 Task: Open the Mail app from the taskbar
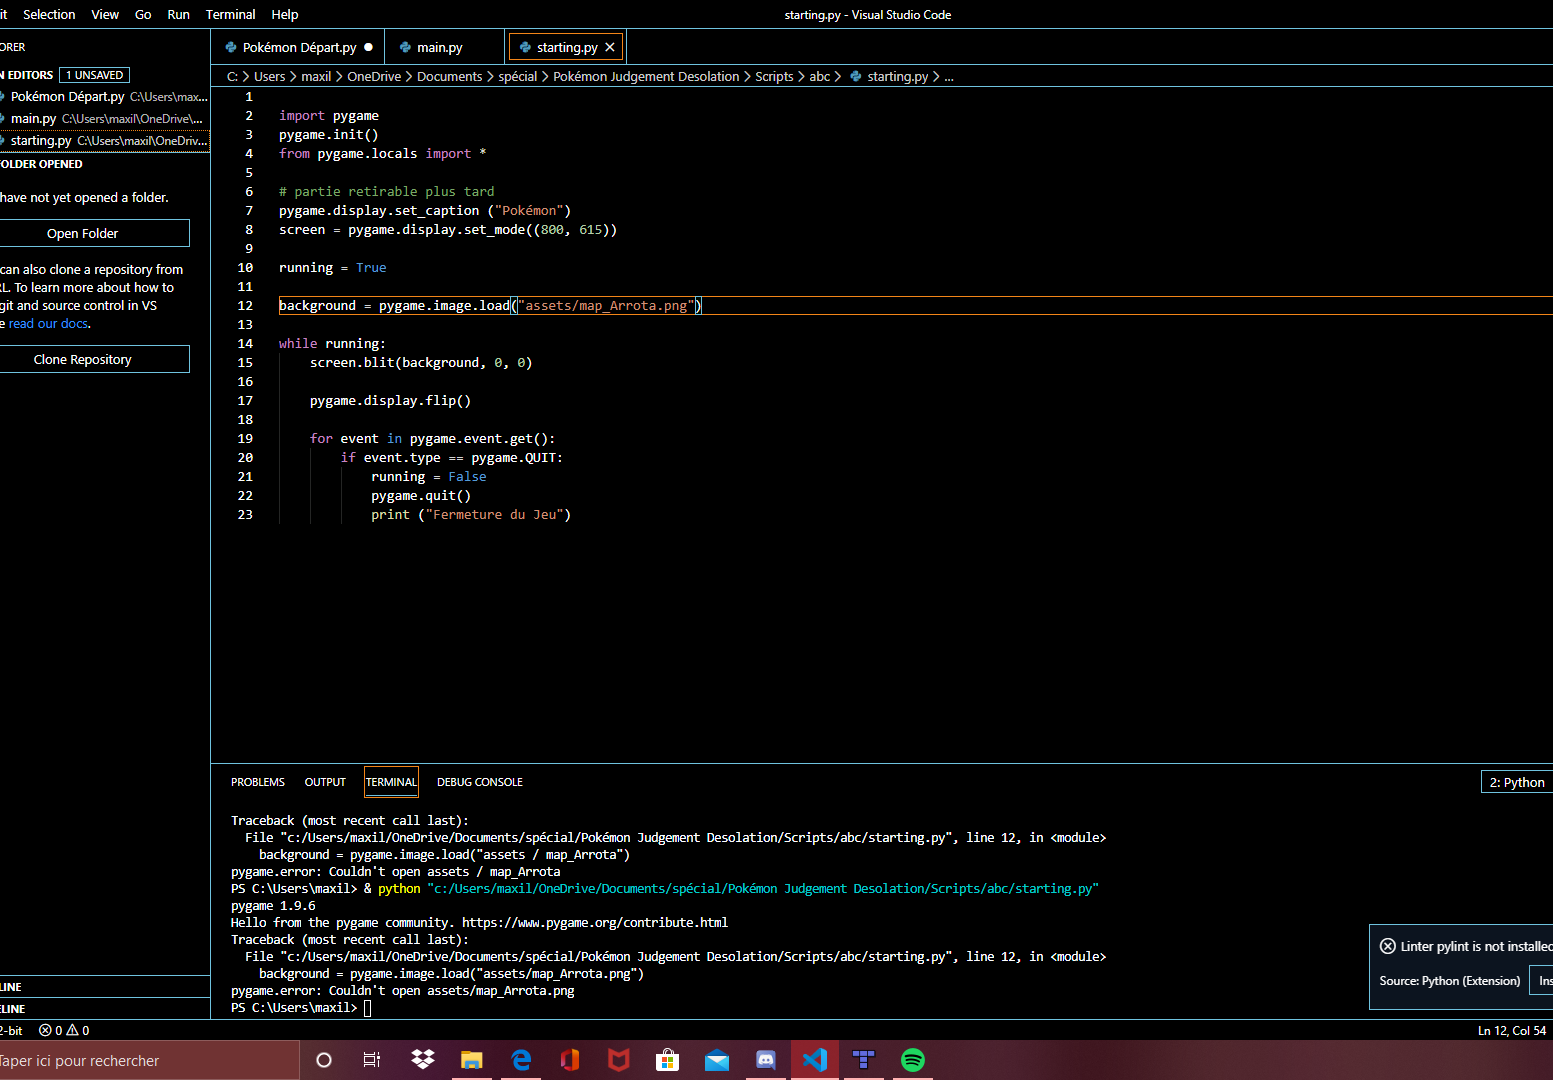[x=717, y=1060]
